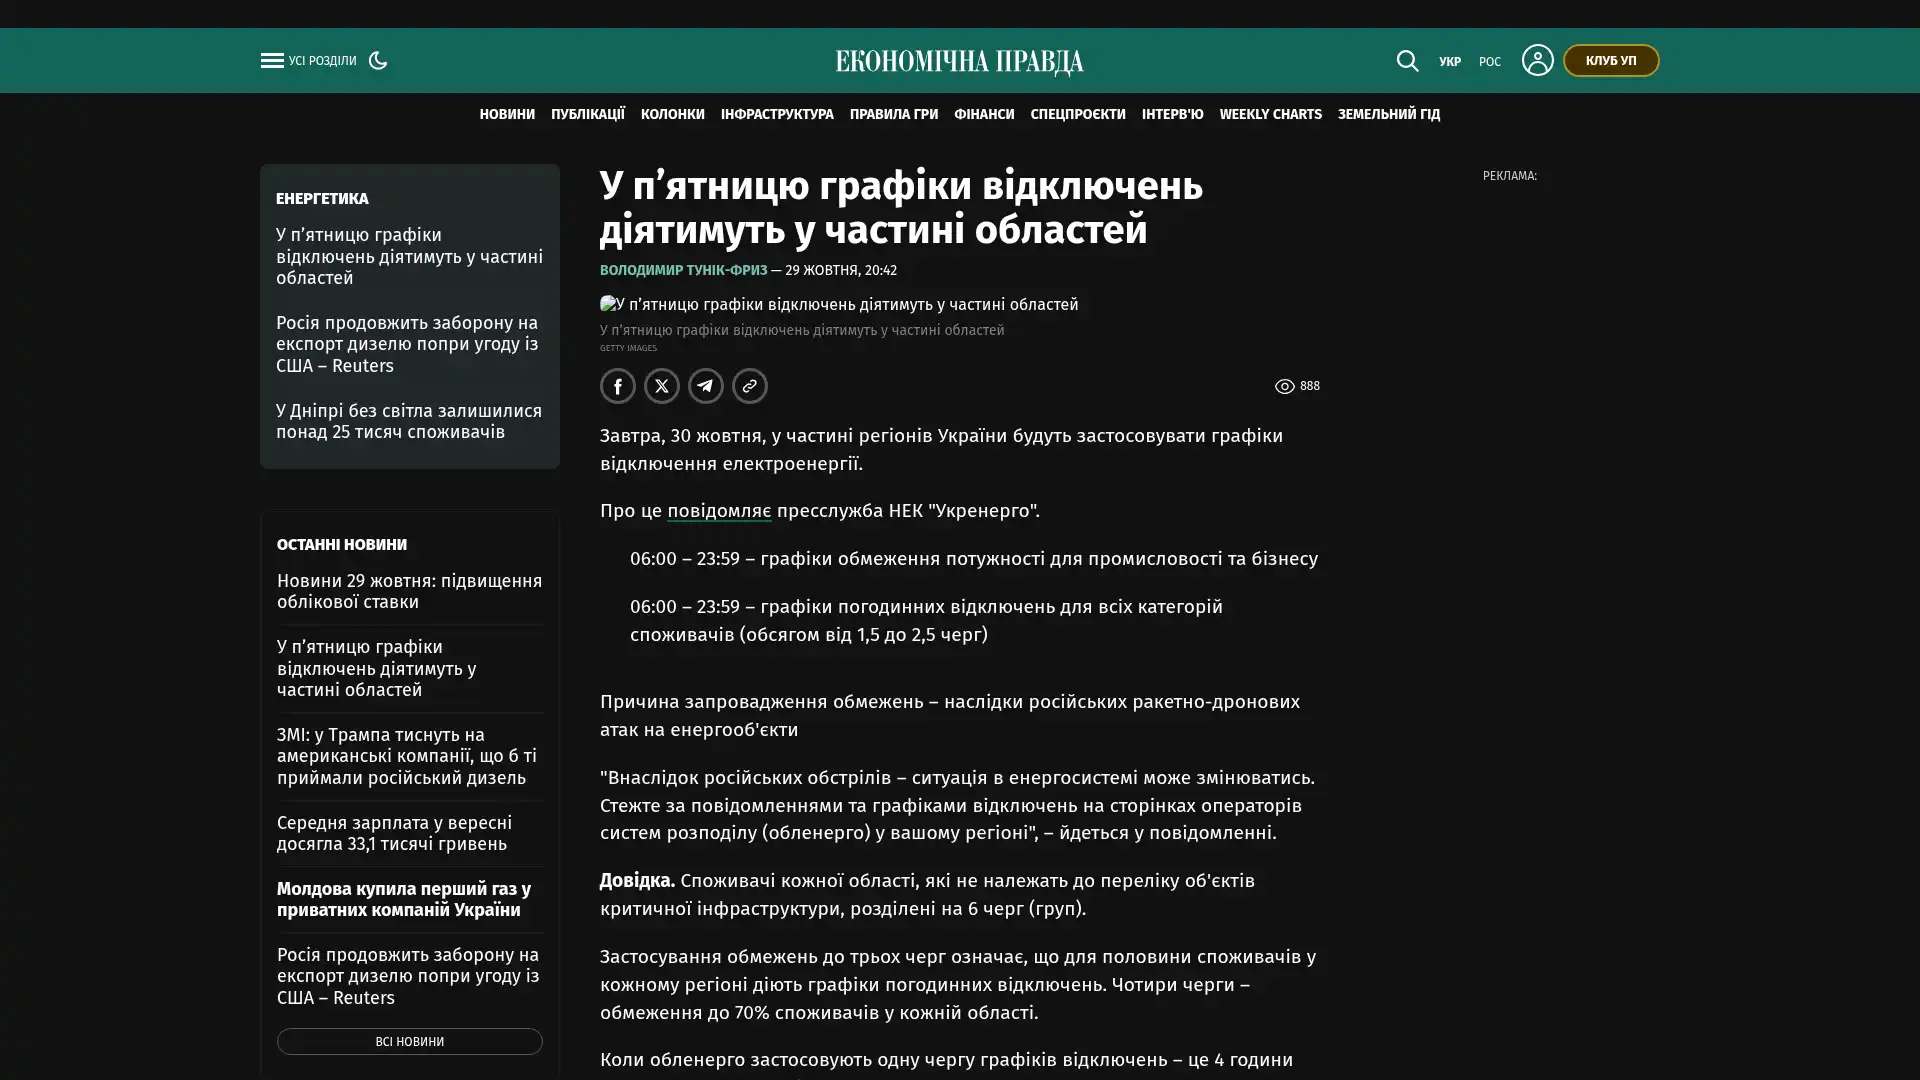The height and width of the screenshot is (1080, 1920).
Task: Open Інтерв'ю section
Action: tap(1173, 115)
